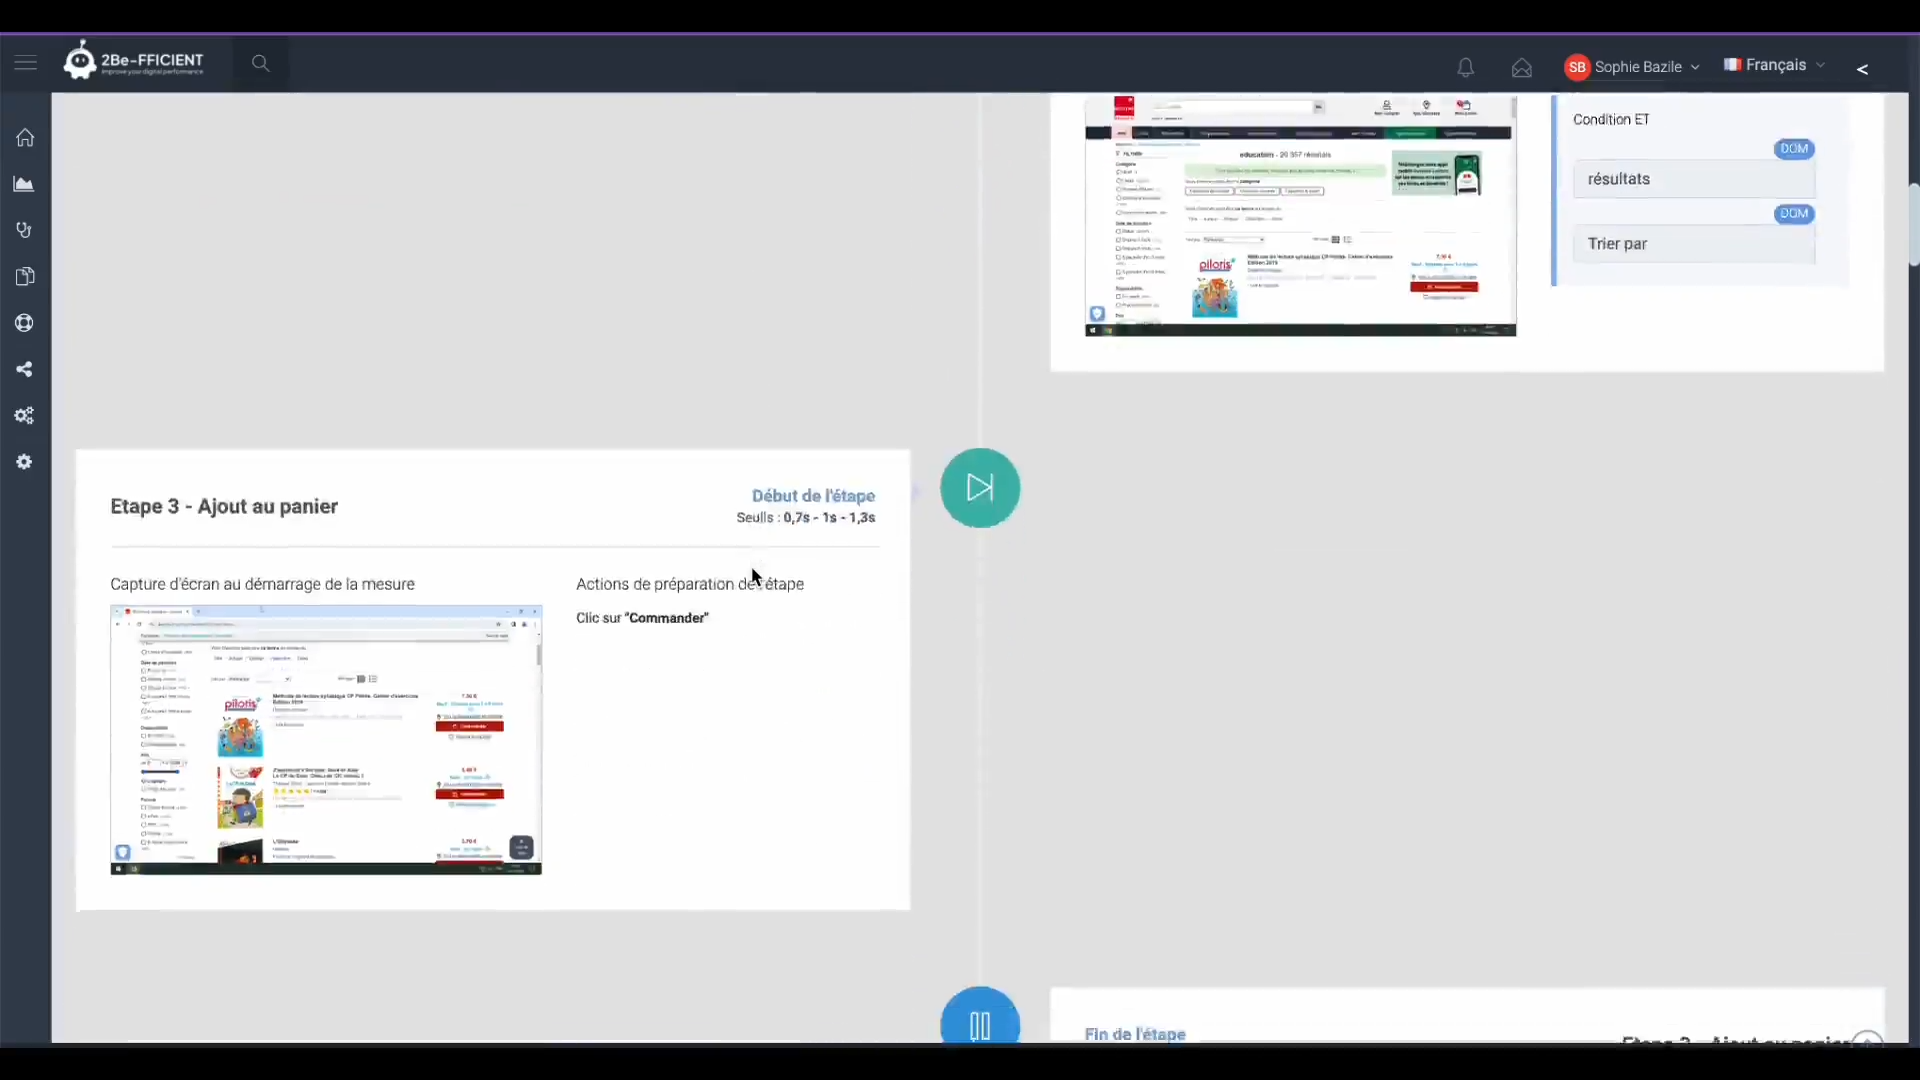Open the area chart dashboard icon
Screen dimensions: 1920x1080
[24, 184]
